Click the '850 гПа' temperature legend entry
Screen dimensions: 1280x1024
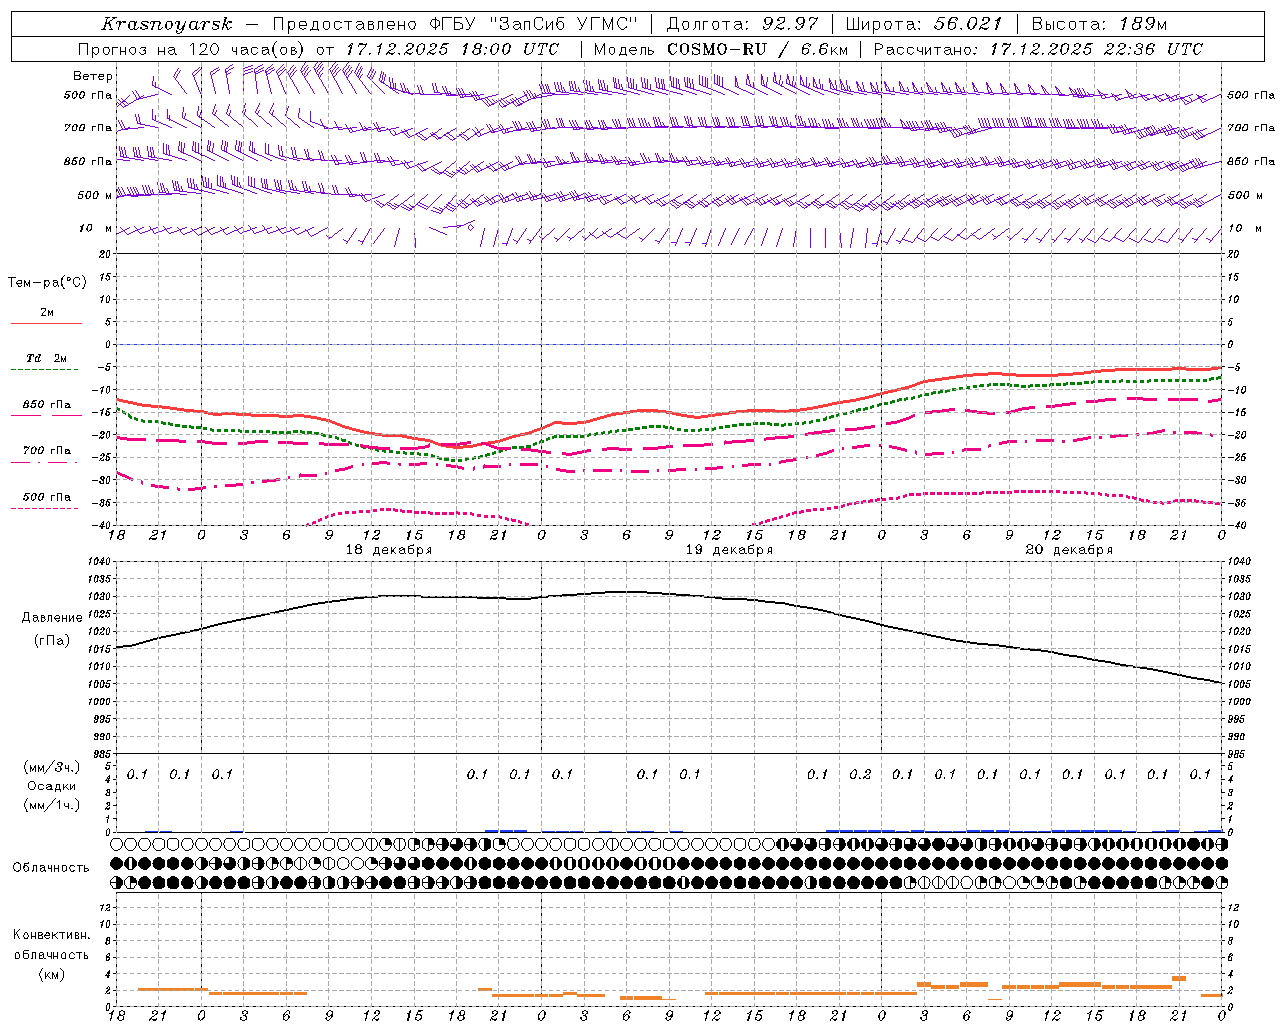point(47,405)
